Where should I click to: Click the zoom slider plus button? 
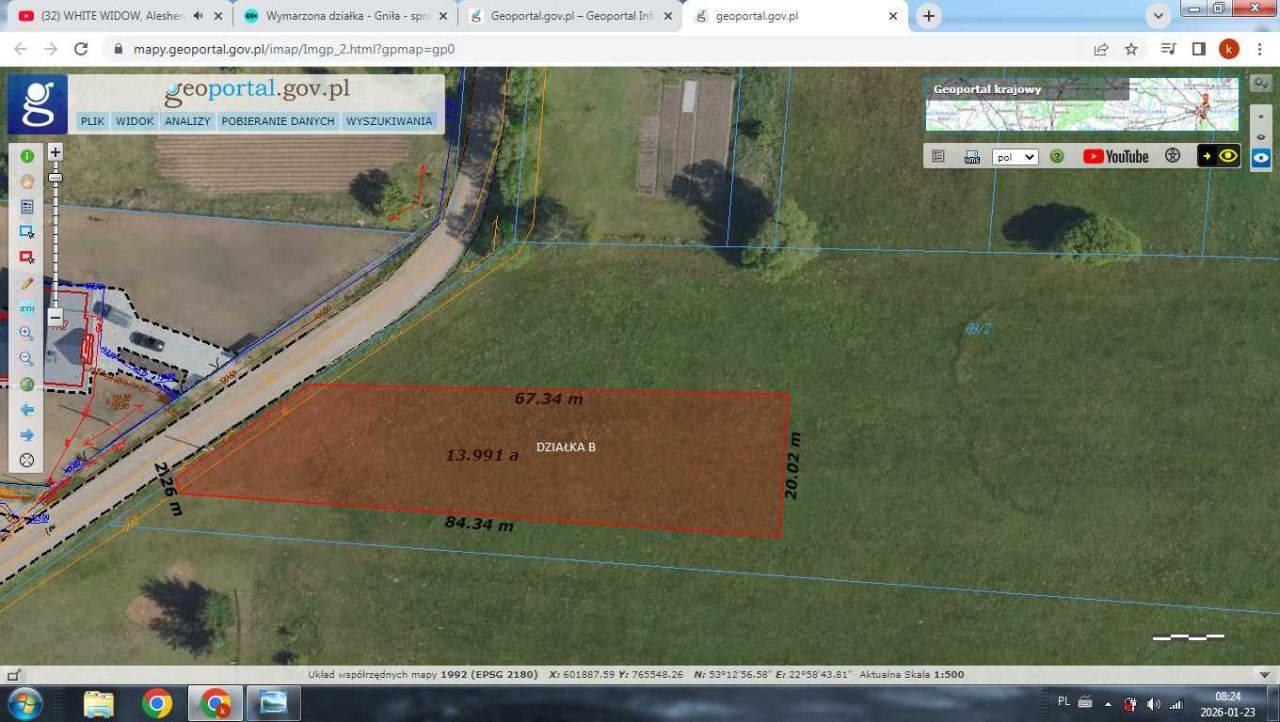[x=55, y=152]
